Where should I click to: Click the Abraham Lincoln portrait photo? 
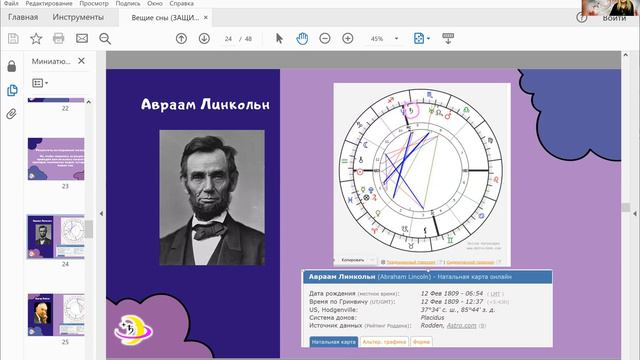coord(212,198)
